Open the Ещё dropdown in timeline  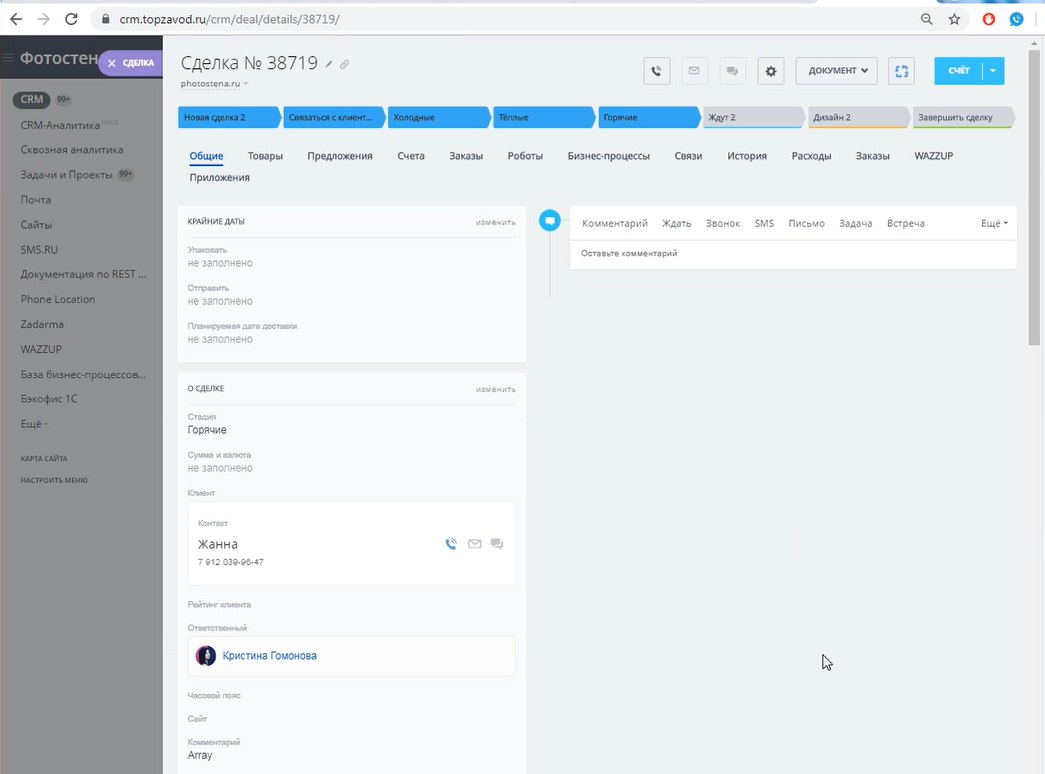click(x=994, y=223)
